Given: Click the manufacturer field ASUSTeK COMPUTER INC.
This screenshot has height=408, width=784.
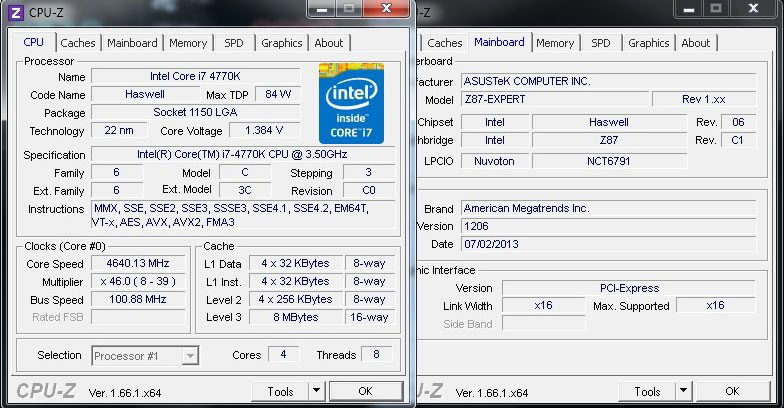Looking at the screenshot, I should coord(608,81).
